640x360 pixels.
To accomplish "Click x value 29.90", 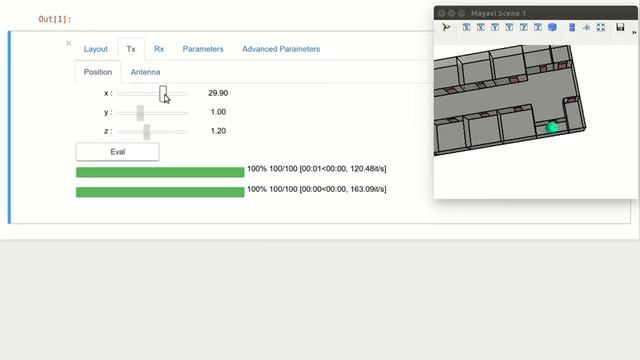I will [x=218, y=93].
